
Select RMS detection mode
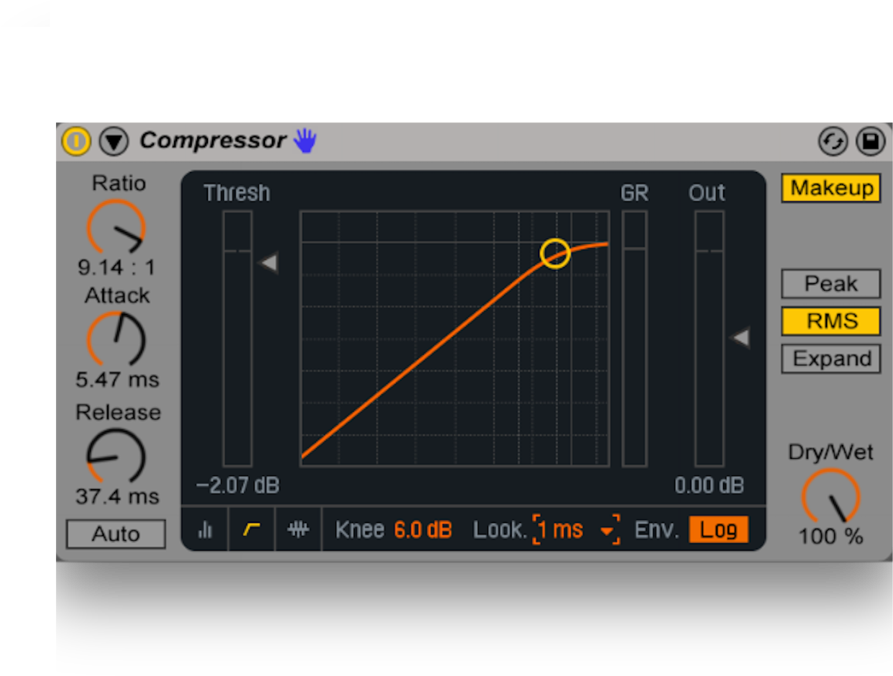pyautogui.click(x=831, y=321)
